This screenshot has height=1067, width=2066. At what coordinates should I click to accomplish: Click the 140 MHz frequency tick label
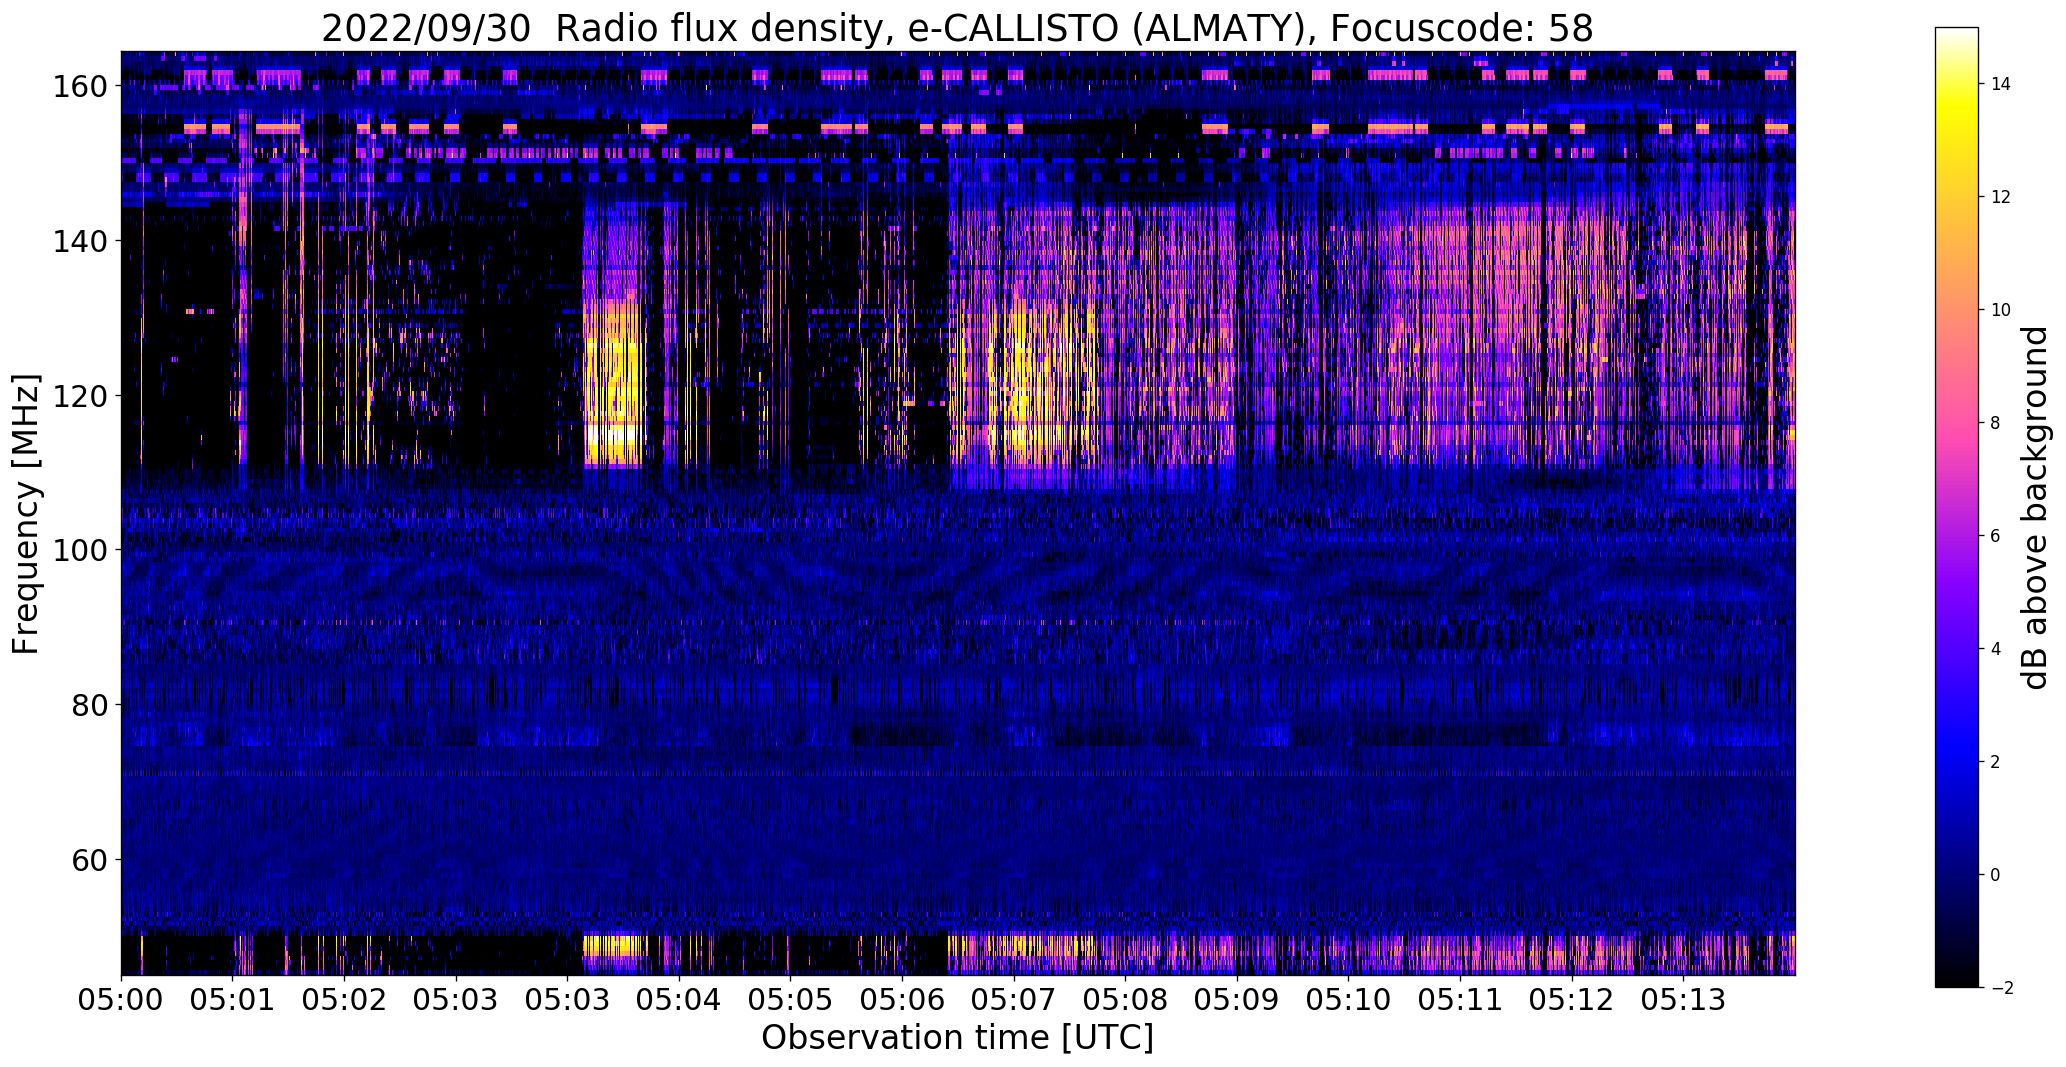pyautogui.click(x=78, y=241)
